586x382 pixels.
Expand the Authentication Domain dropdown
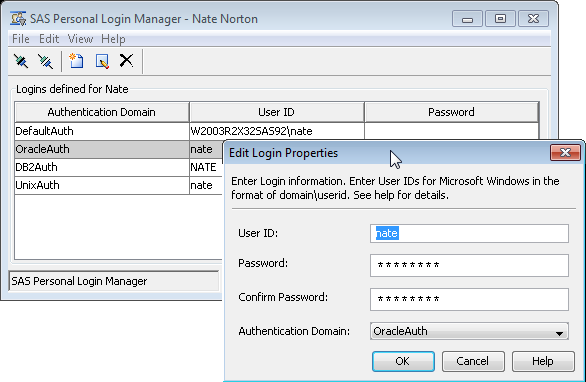tap(559, 333)
